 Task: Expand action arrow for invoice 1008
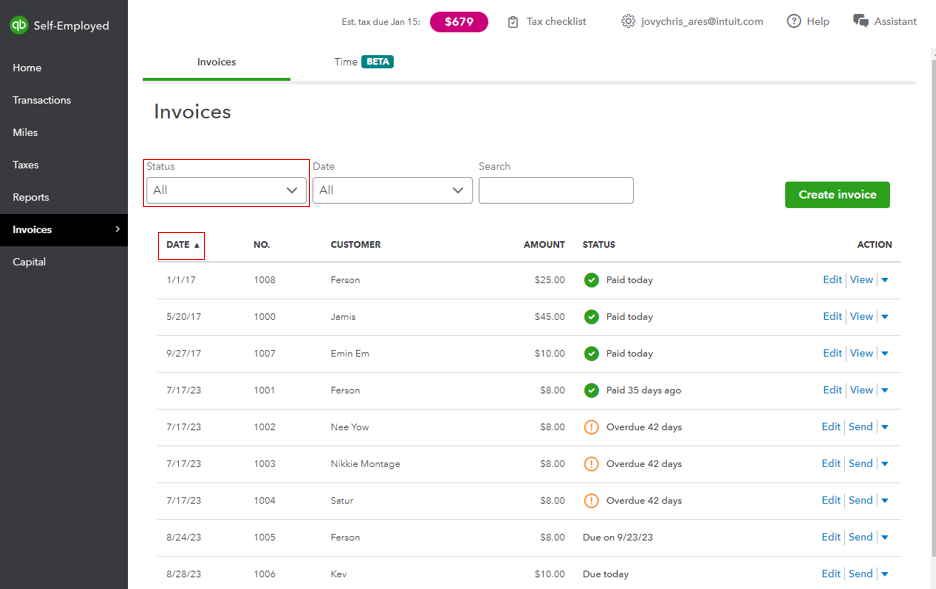coord(885,280)
